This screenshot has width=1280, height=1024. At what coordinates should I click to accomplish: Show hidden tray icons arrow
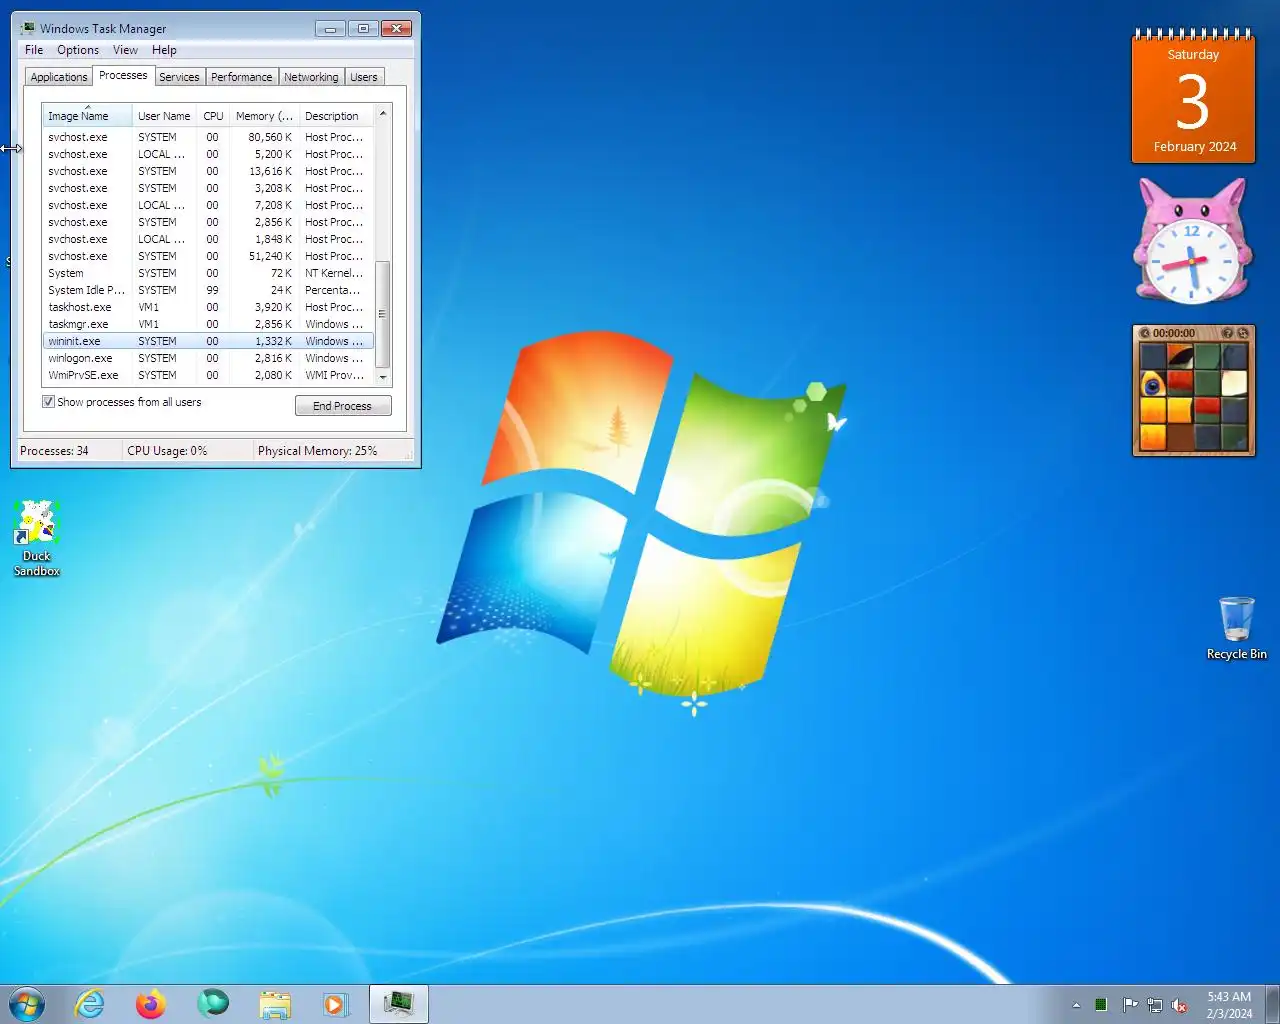(x=1076, y=1005)
